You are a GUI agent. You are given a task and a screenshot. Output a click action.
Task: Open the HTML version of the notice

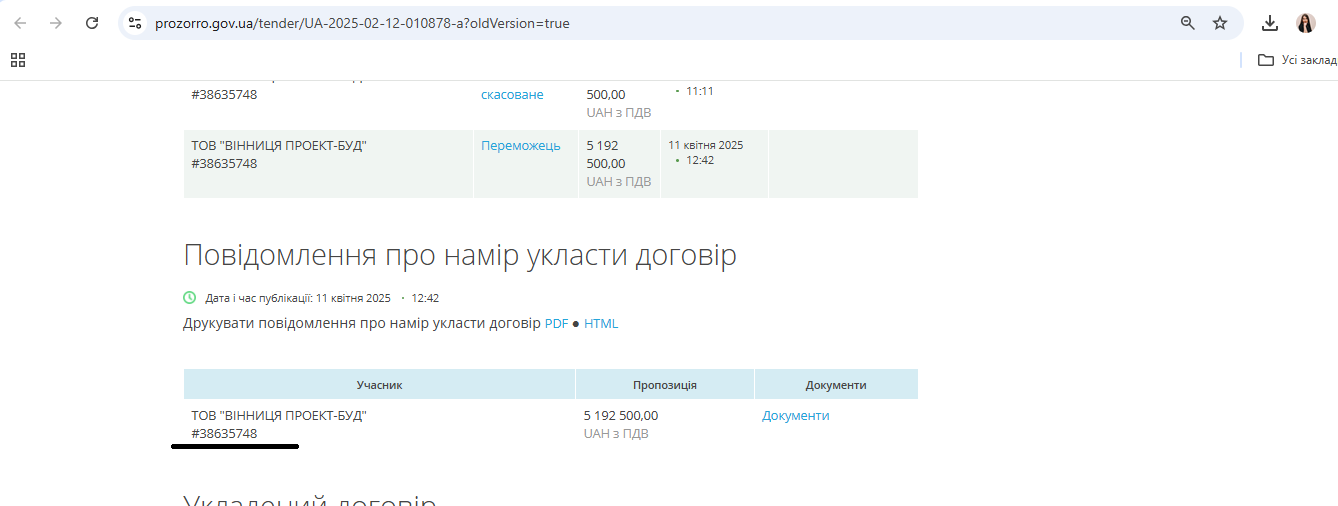(x=601, y=324)
